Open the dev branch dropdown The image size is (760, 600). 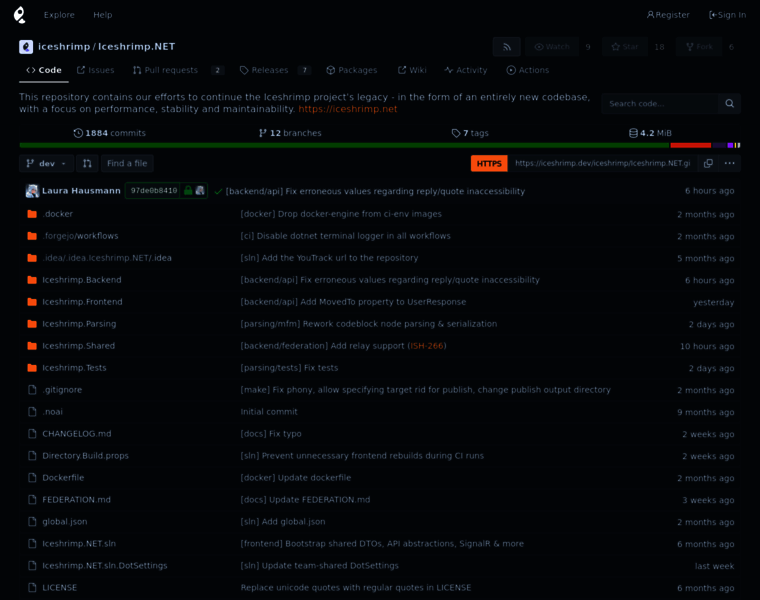pyautogui.click(x=47, y=163)
